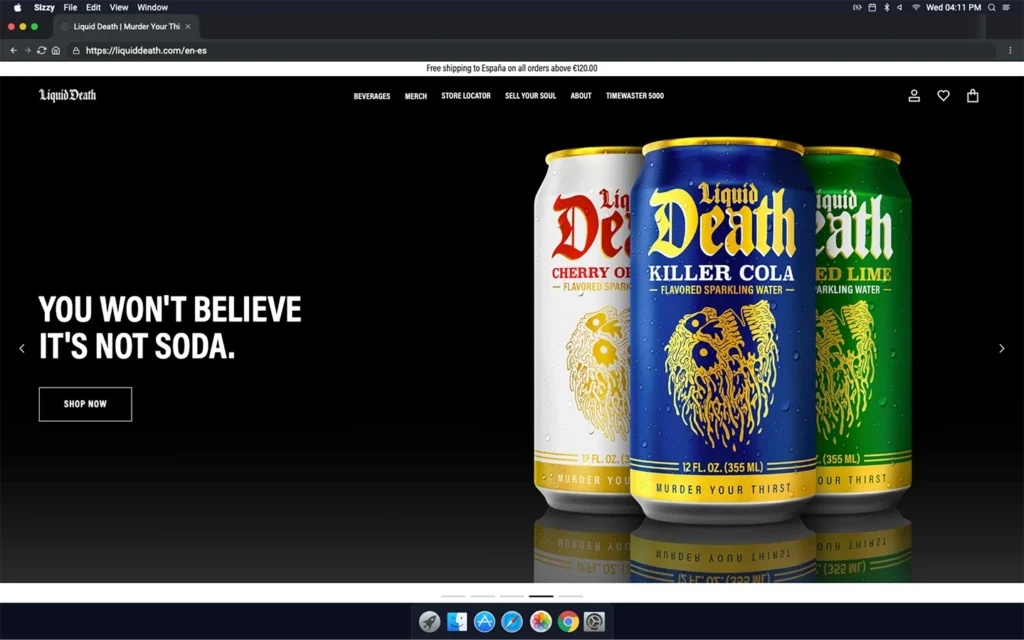Image resolution: width=1024 pixels, height=640 pixels.
Task: Open the Merch navigation item
Action: click(416, 97)
